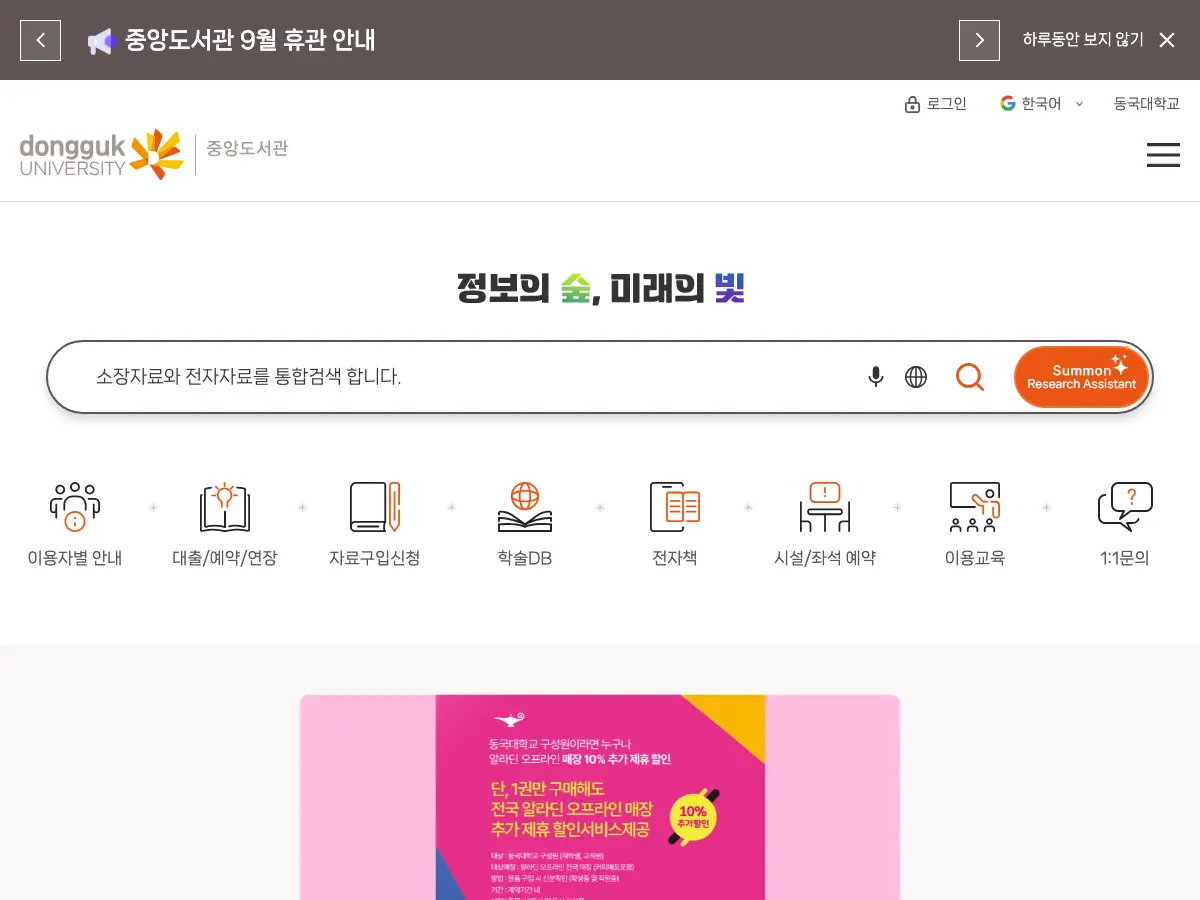
Task: Launch Summon Research Assistant
Action: (x=1082, y=377)
